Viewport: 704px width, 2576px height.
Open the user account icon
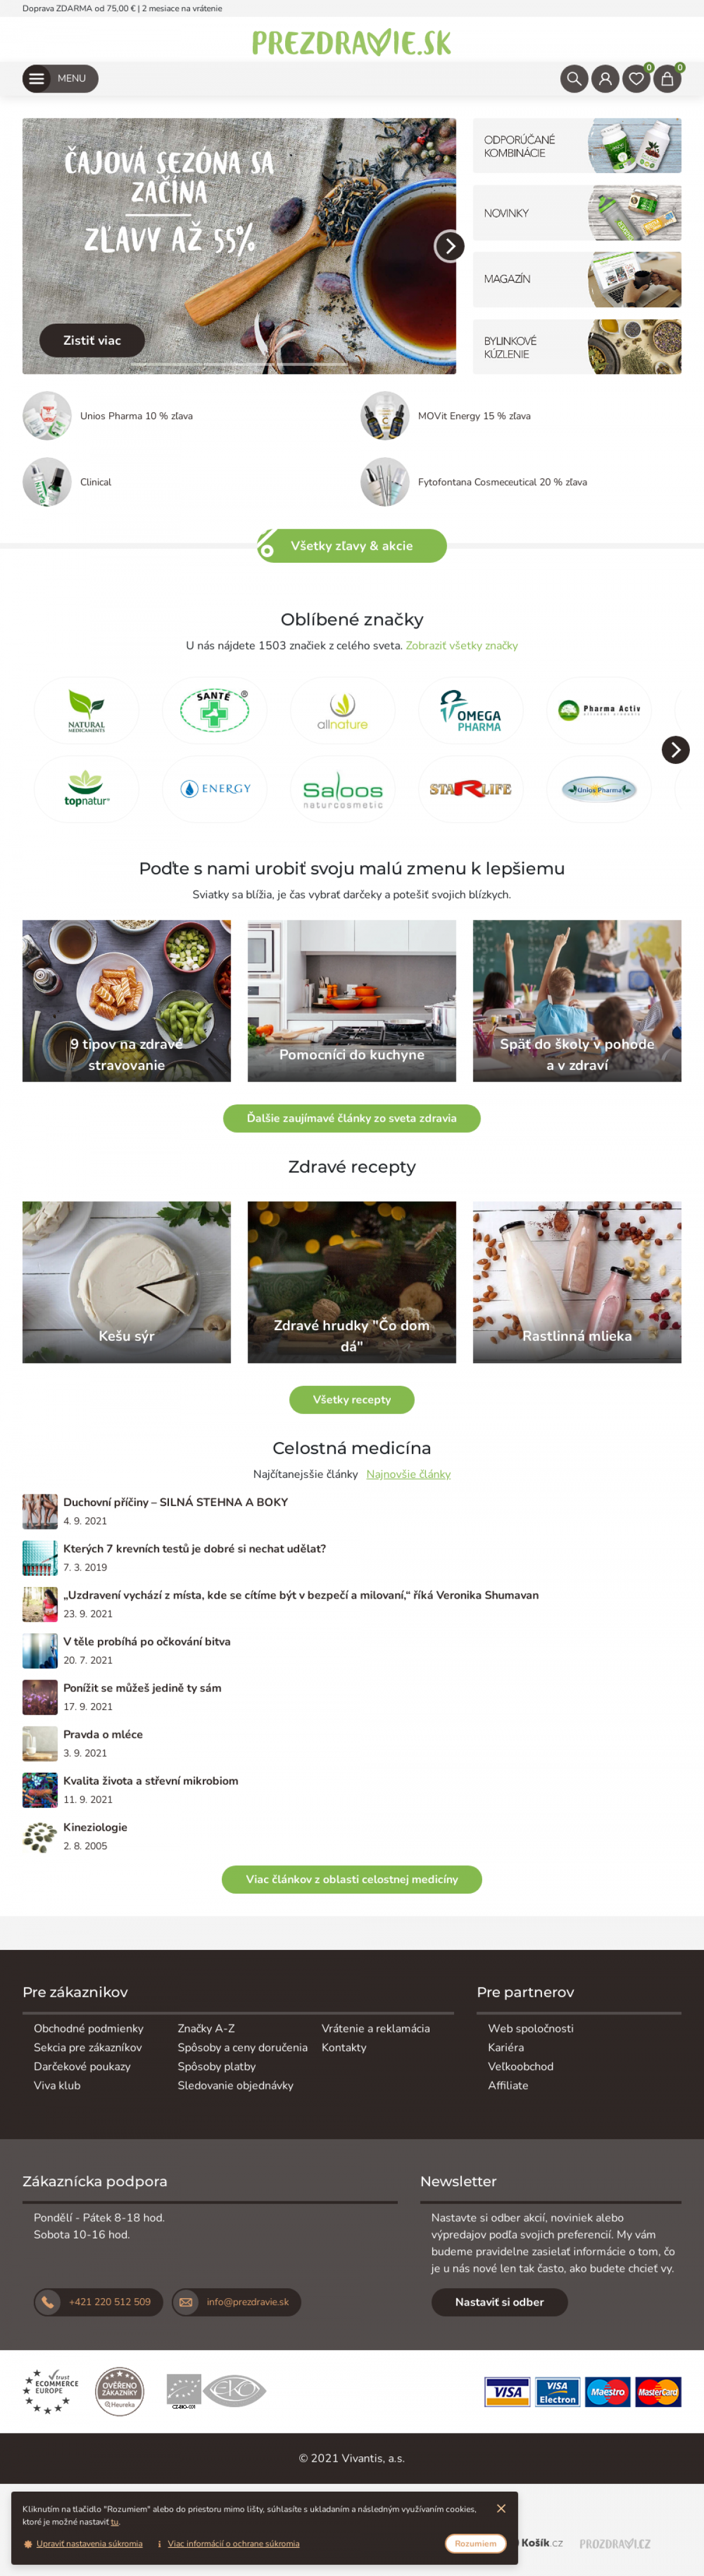[605, 78]
